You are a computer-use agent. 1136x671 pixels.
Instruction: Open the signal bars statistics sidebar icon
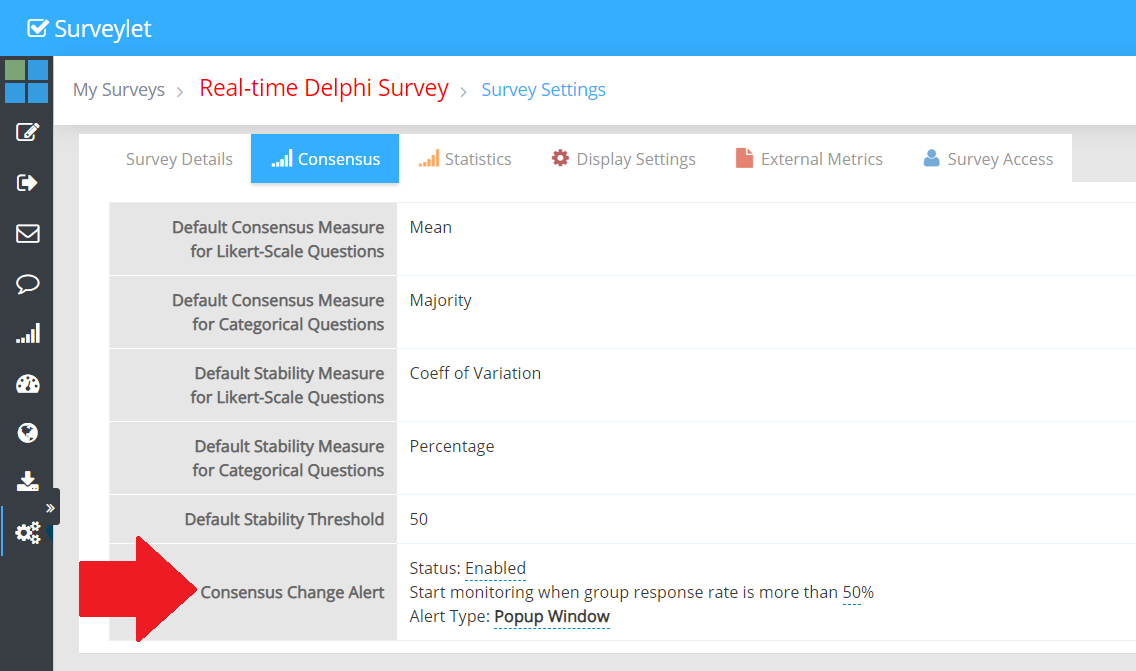(x=27, y=334)
